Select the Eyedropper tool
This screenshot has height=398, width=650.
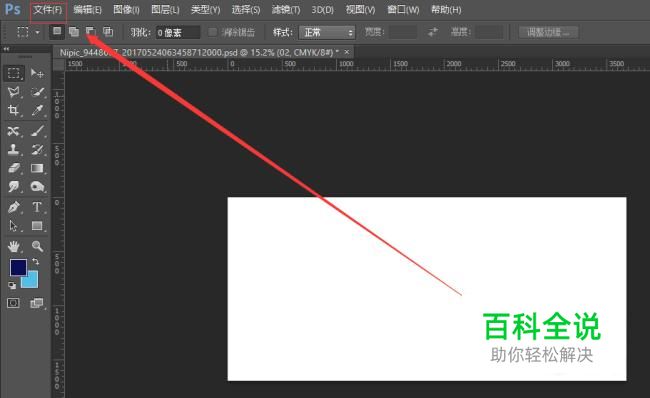pos(37,110)
